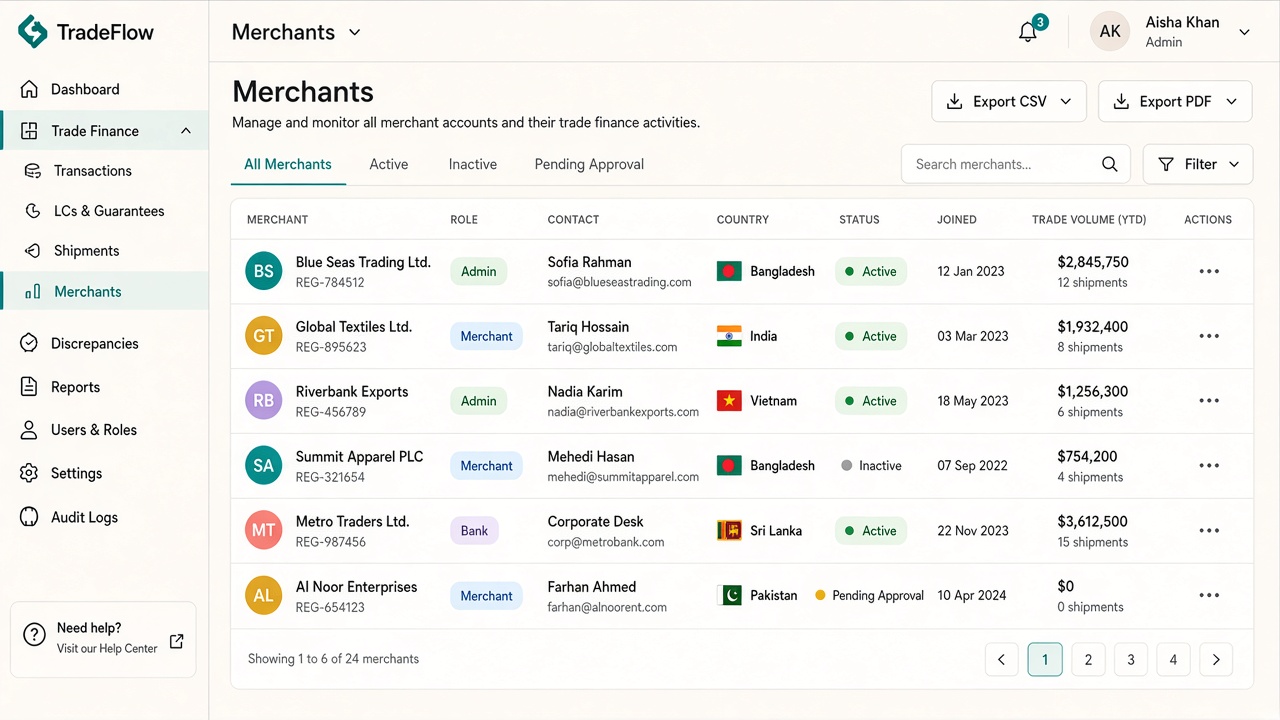This screenshot has height=720, width=1280.
Task: Click Pending Approval status for Al Noor
Action: point(870,596)
